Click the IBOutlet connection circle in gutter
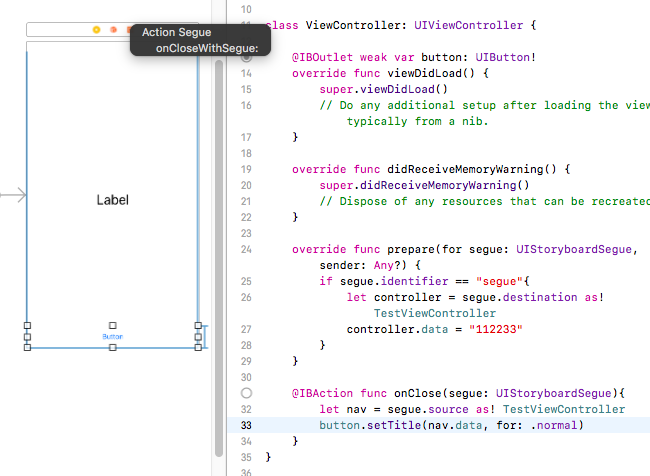650x476 pixels. pos(246,58)
